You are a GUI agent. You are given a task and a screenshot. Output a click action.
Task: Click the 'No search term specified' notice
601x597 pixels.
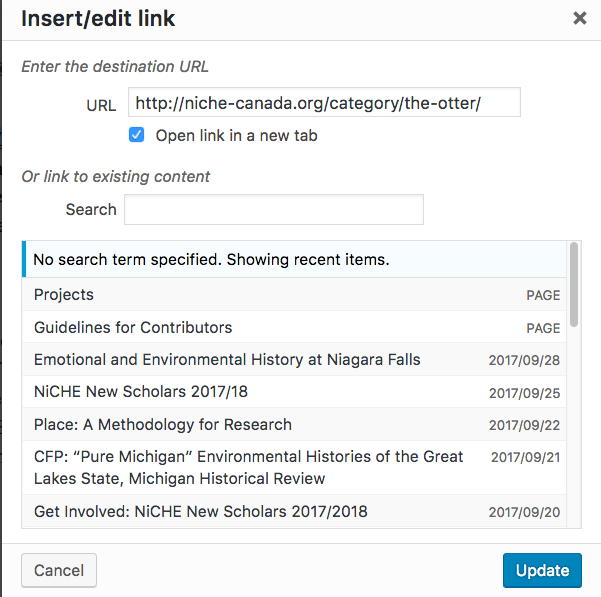(x=211, y=260)
